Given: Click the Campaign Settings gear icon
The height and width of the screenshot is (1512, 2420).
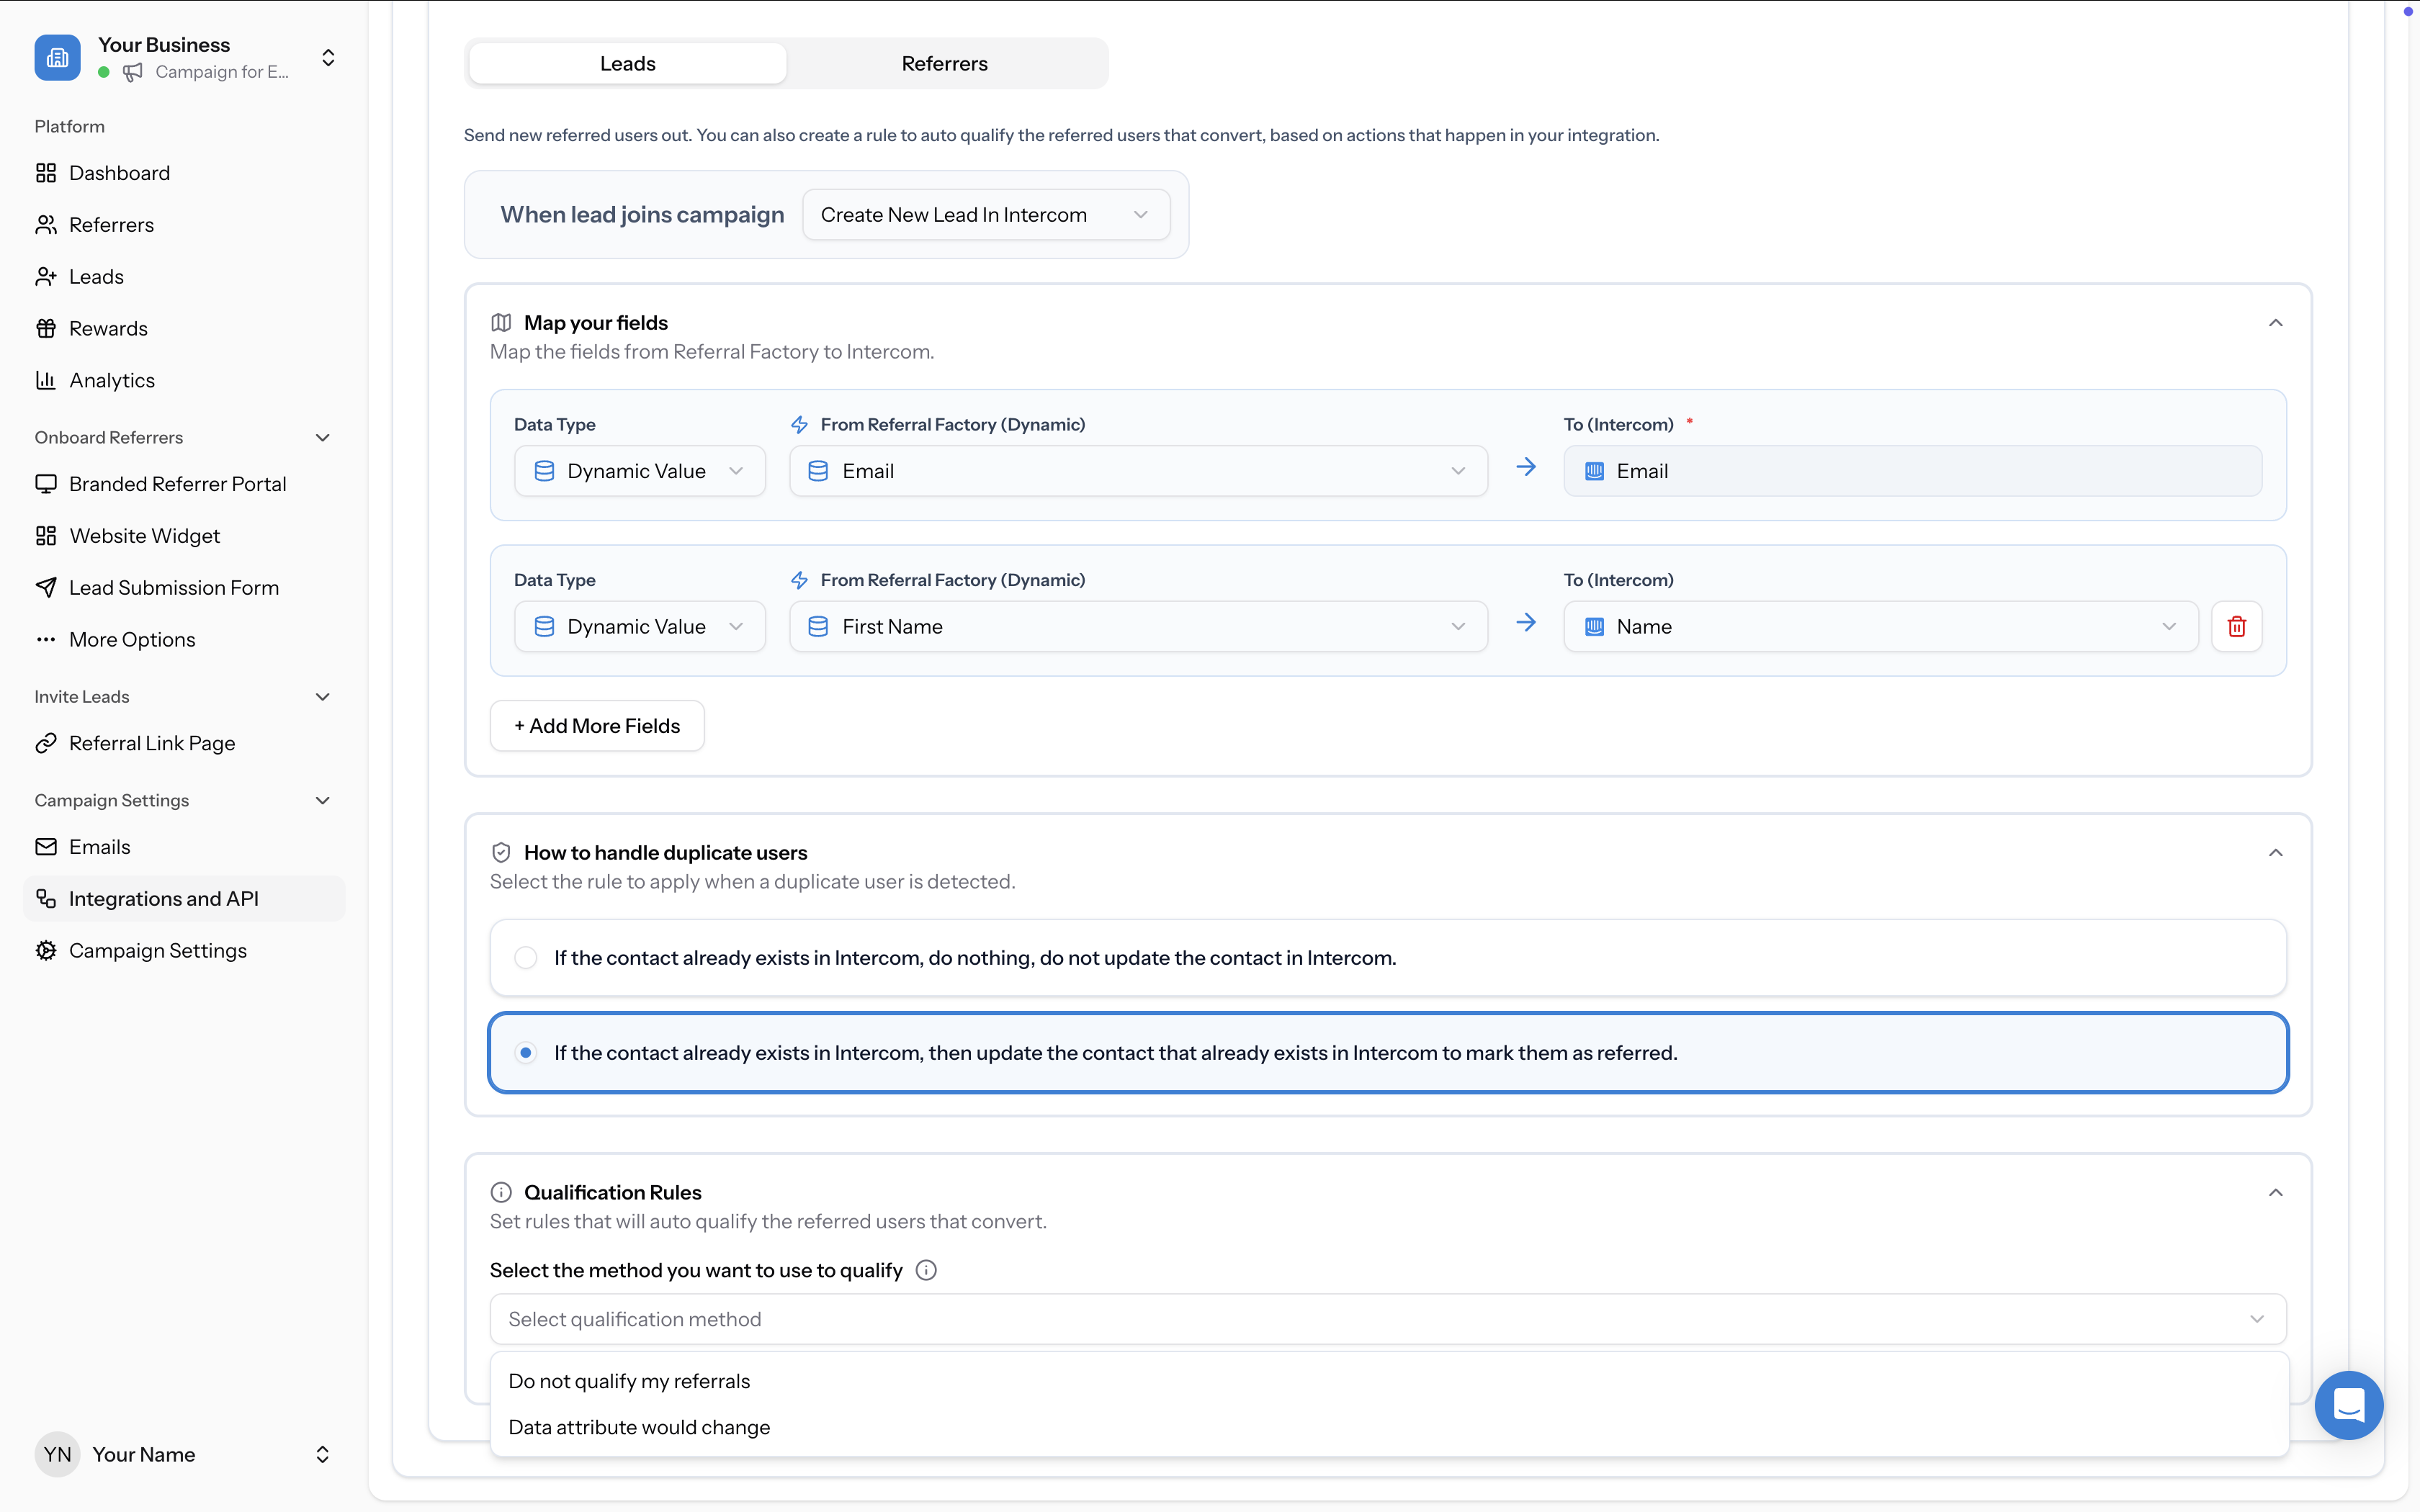Looking at the screenshot, I should pos(46,950).
